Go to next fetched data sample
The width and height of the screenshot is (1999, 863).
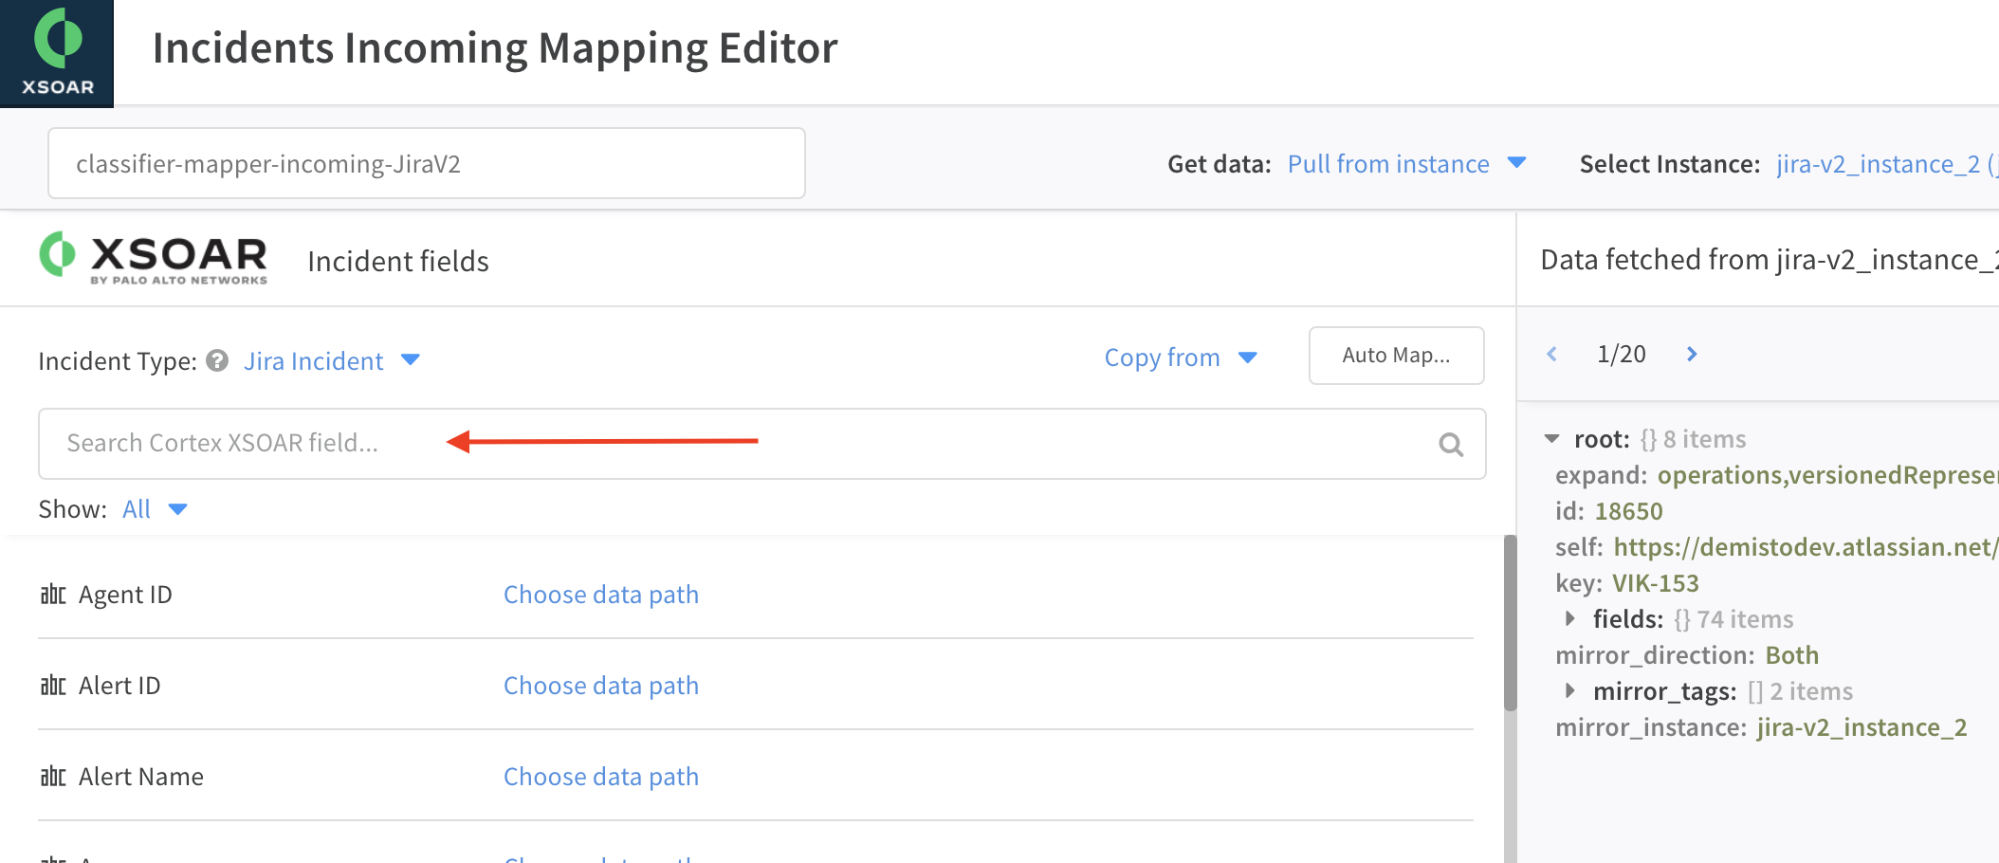[x=1691, y=354]
